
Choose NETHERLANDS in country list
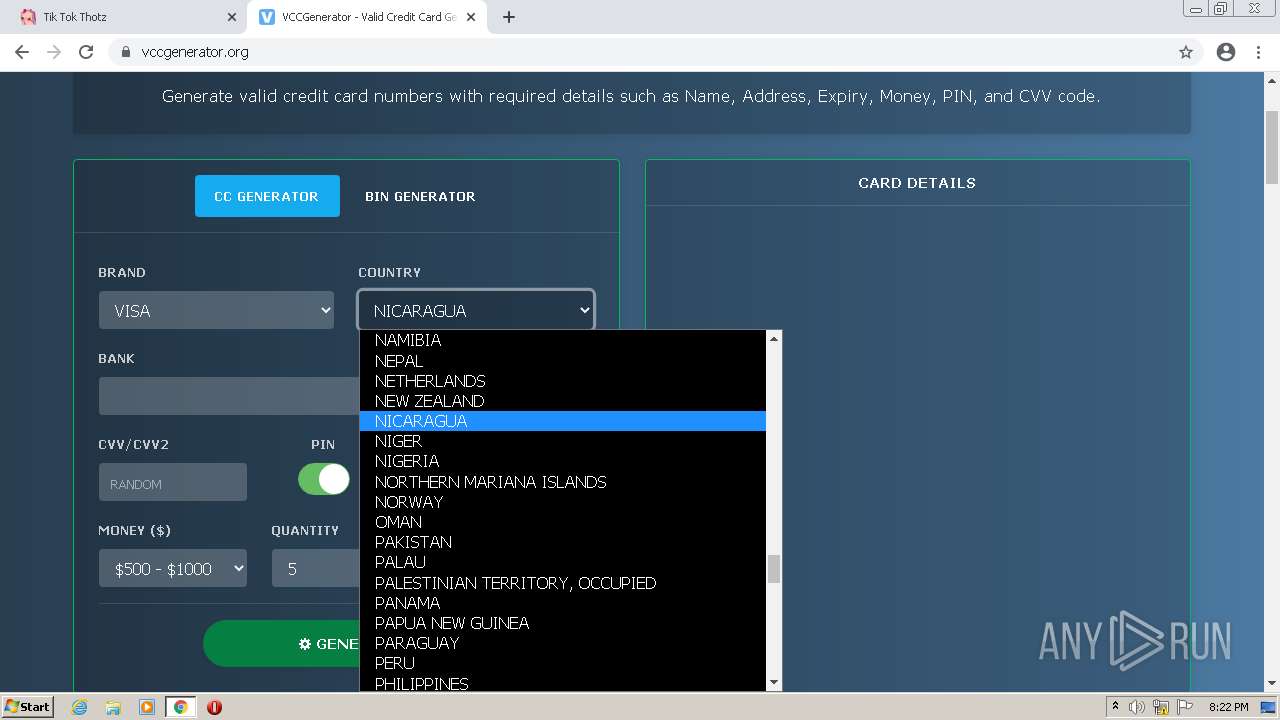563,380
